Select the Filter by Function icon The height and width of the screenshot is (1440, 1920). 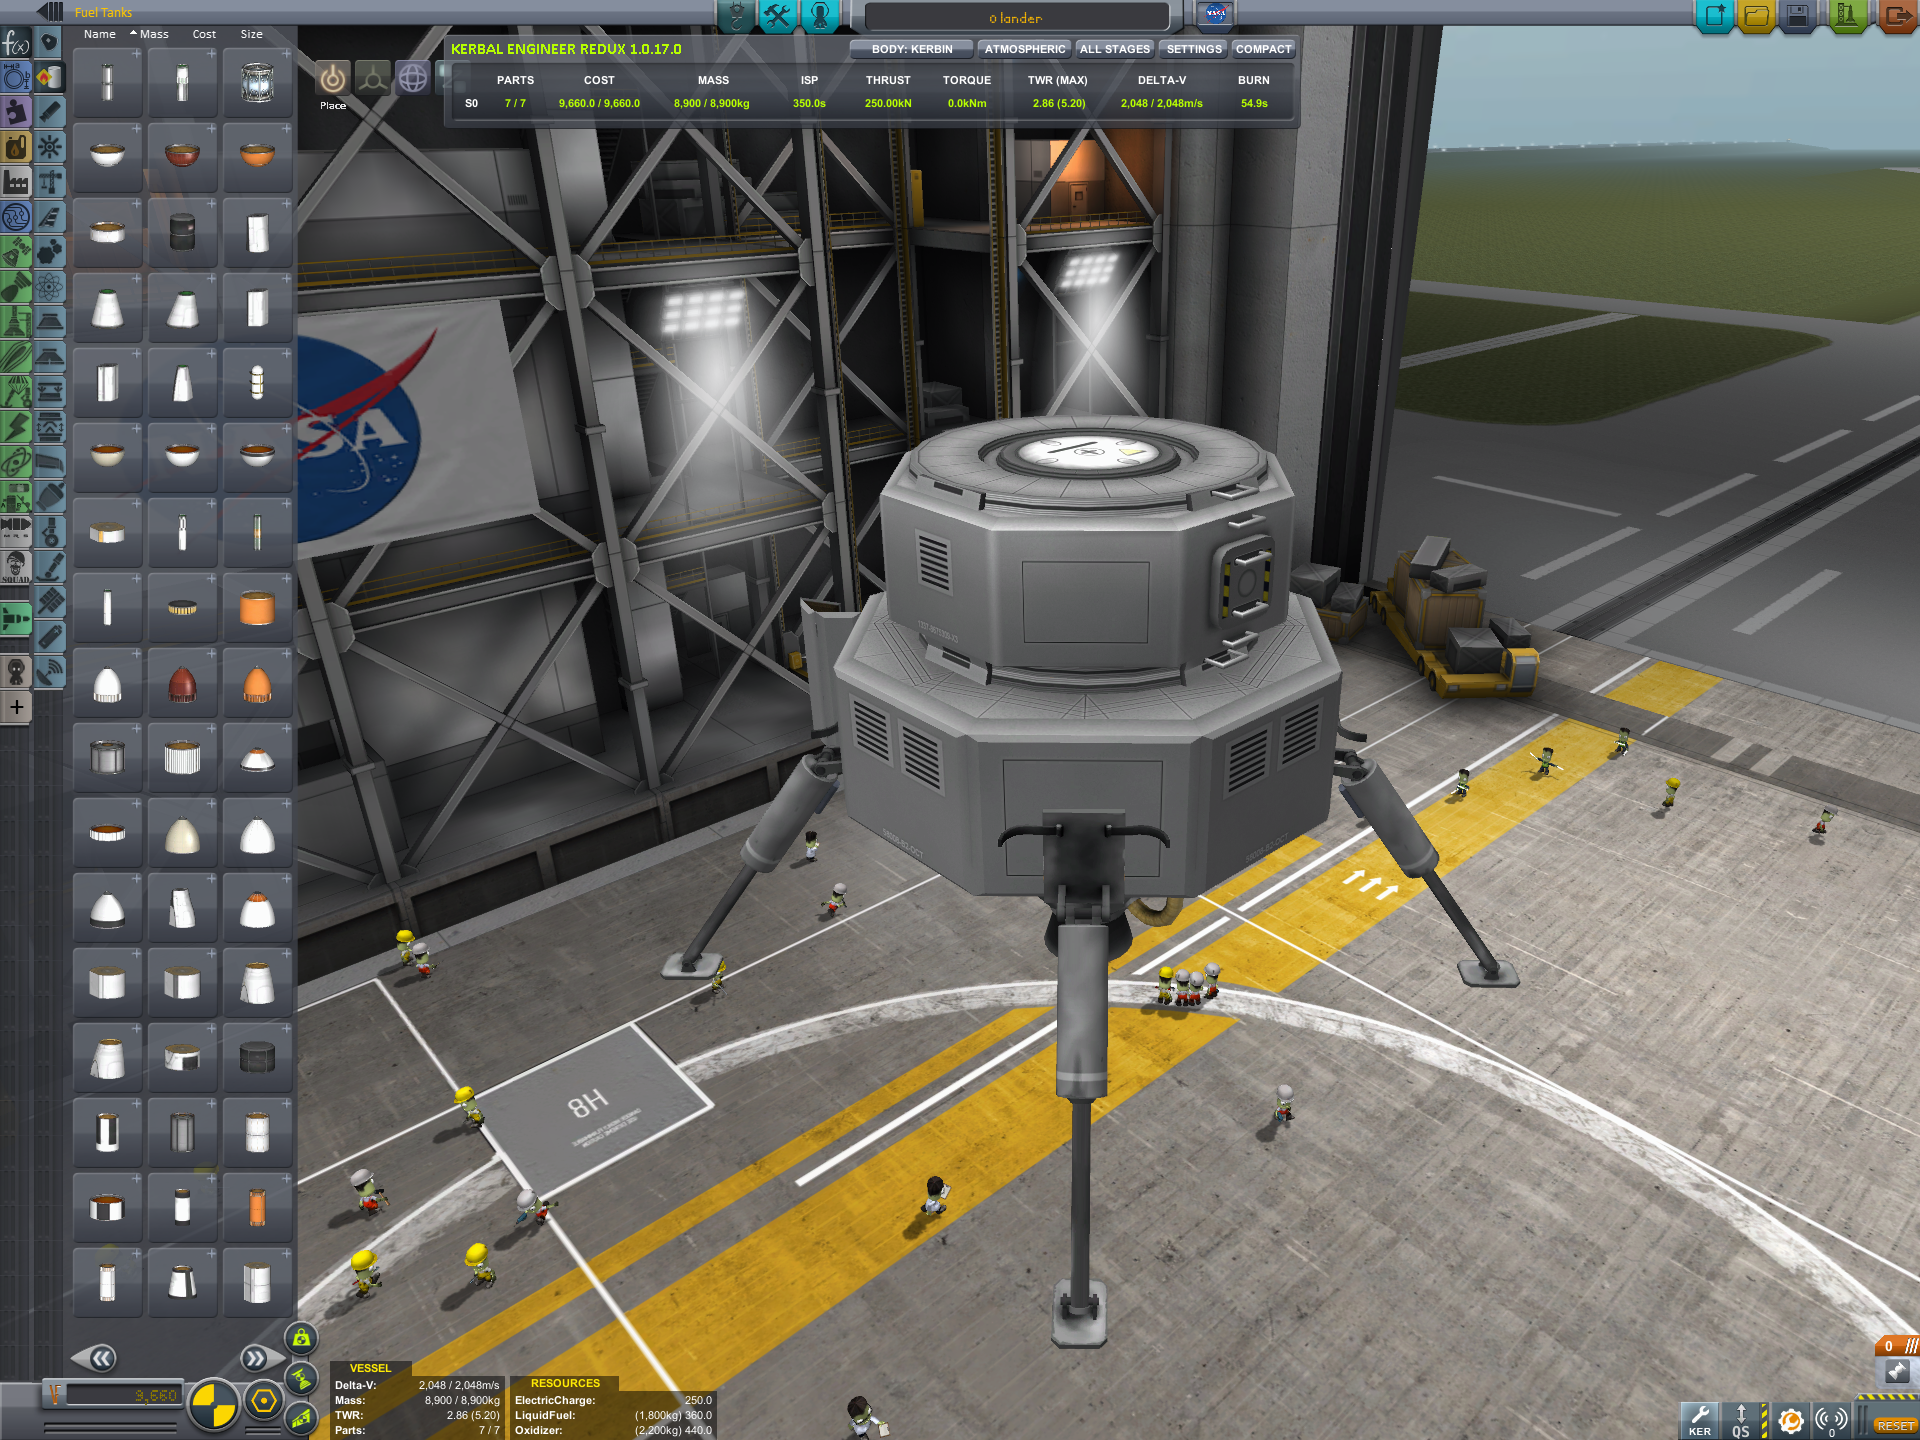[16, 43]
